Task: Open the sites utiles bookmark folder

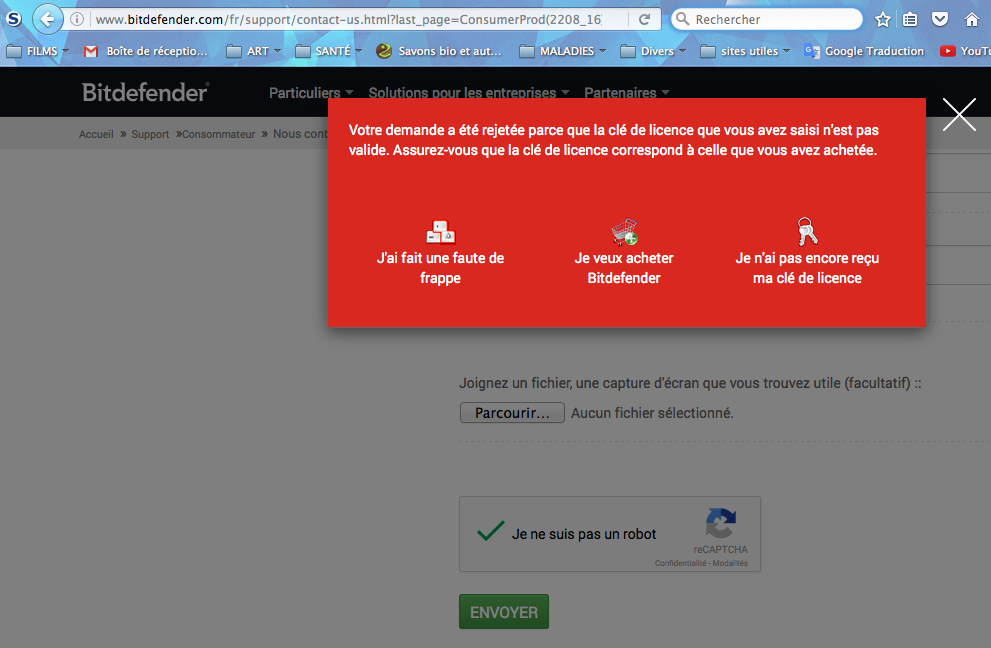Action: click(x=745, y=51)
